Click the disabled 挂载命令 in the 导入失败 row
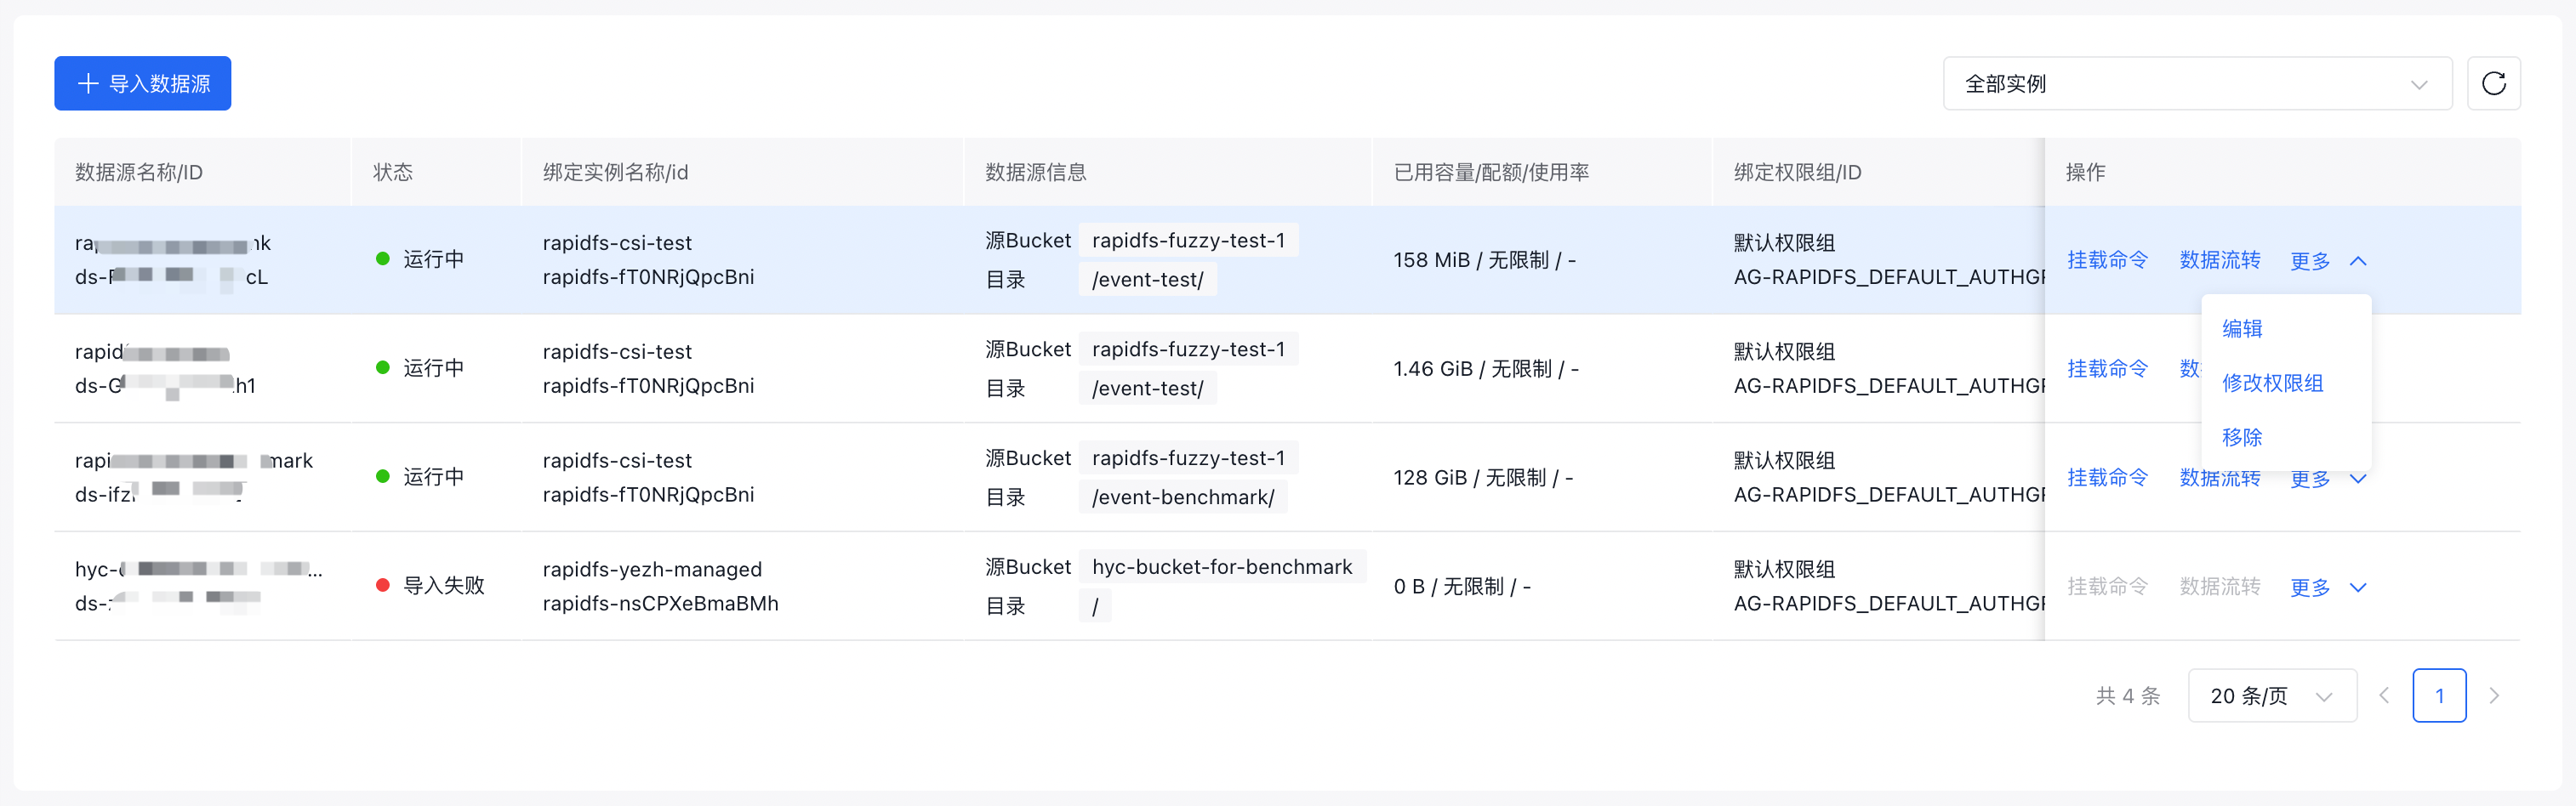The image size is (2576, 806). coord(2107,586)
